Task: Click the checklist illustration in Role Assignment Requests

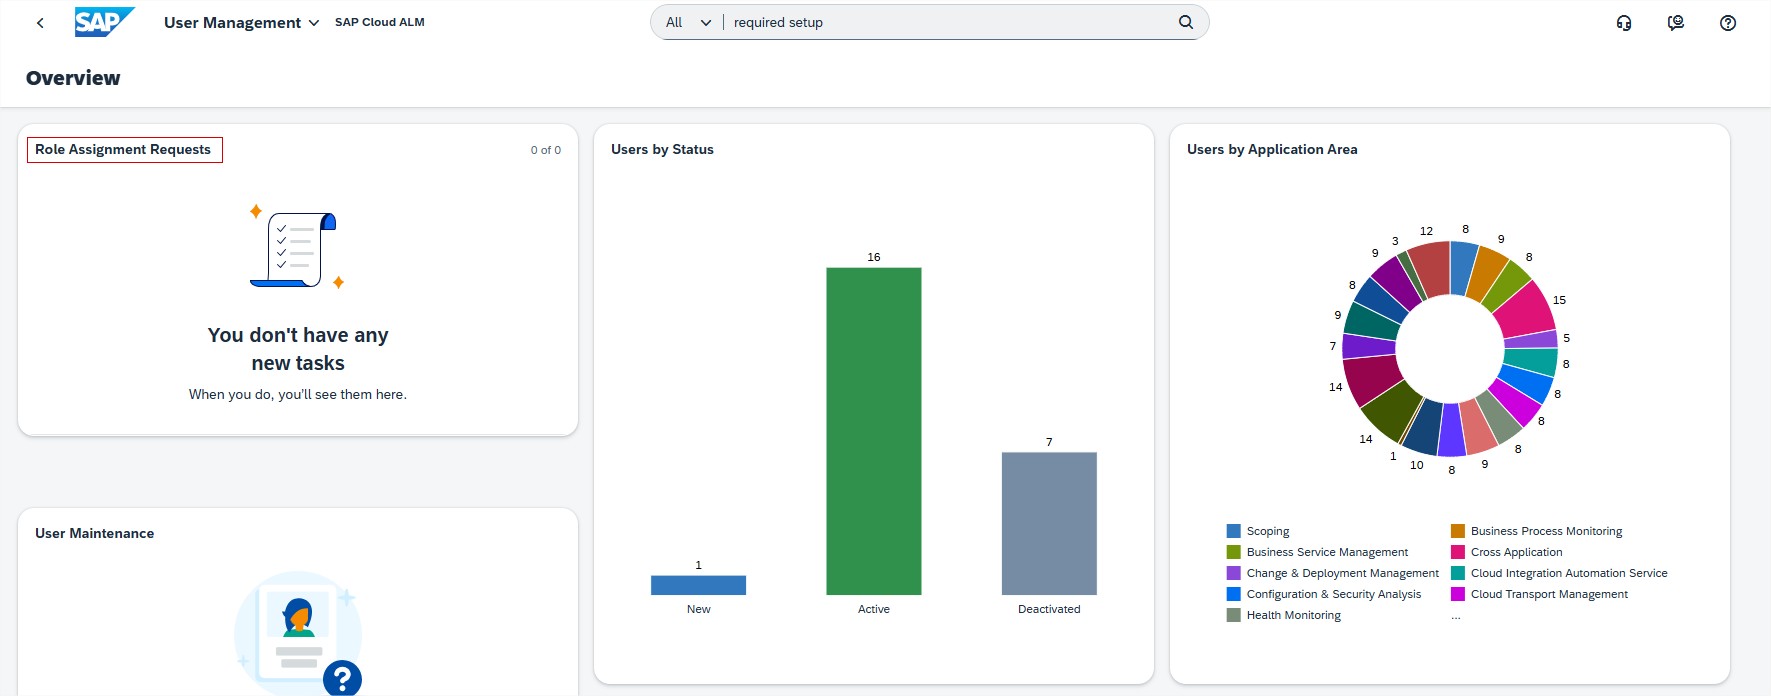Action: [x=297, y=250]
